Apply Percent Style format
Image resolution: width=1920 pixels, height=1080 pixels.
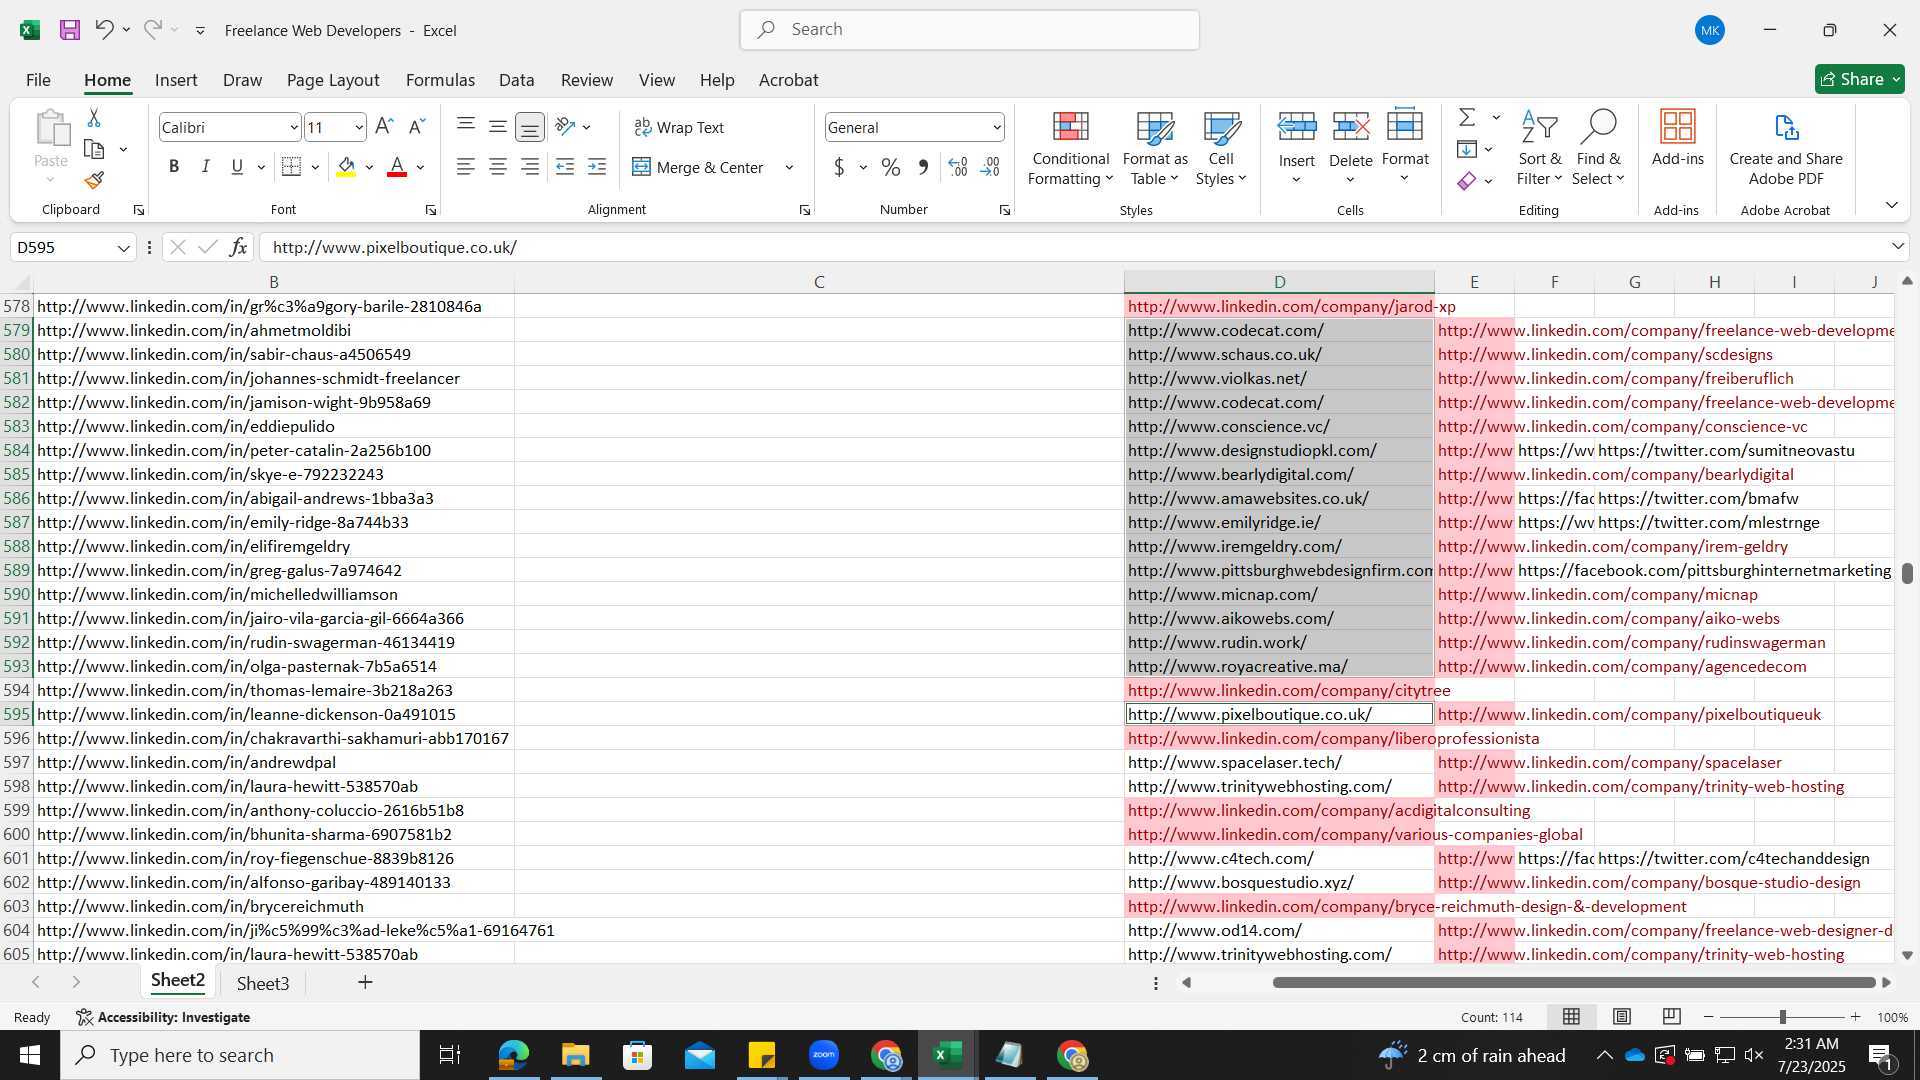[x=891, y=167]
